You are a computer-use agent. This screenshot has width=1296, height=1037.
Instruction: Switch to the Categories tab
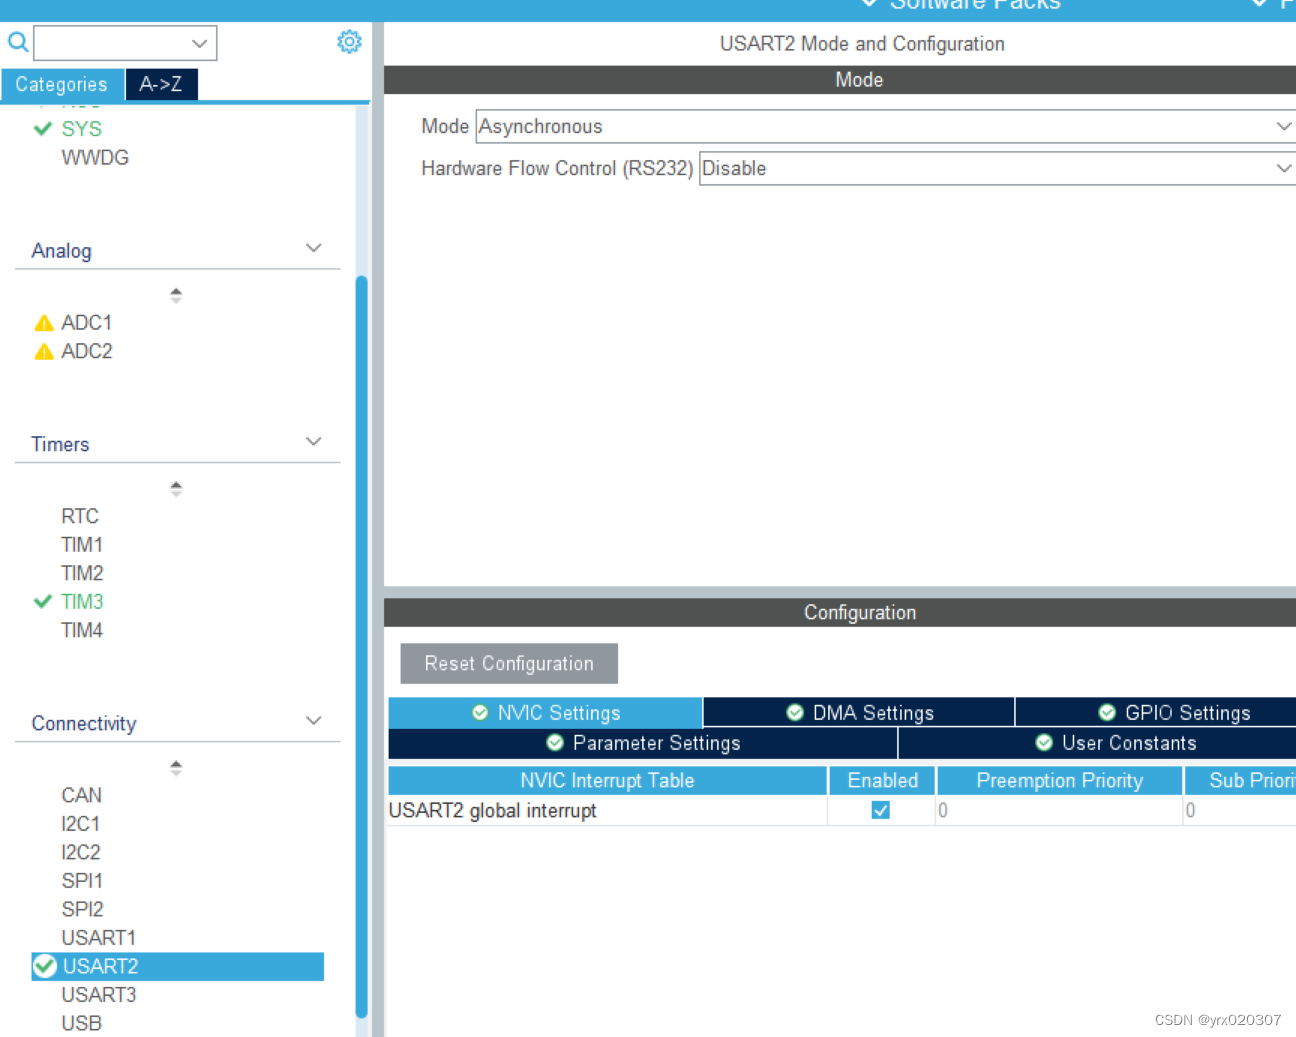pos(62,85)
